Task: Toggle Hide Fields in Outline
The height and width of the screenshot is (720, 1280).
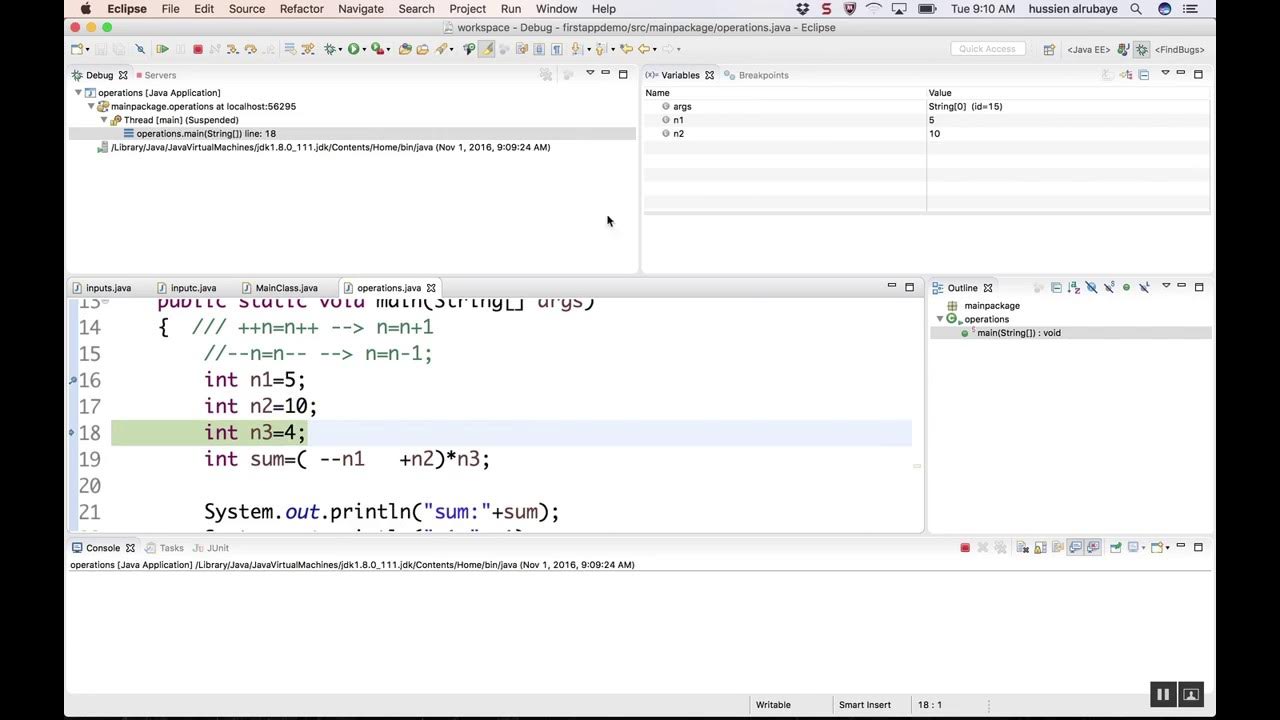Action: click(1091, 287)
